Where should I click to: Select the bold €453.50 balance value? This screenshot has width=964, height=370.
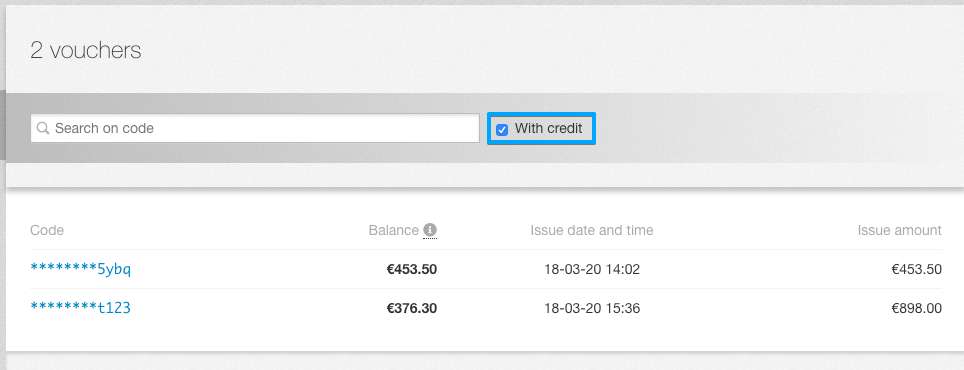(x=412, y=269)
